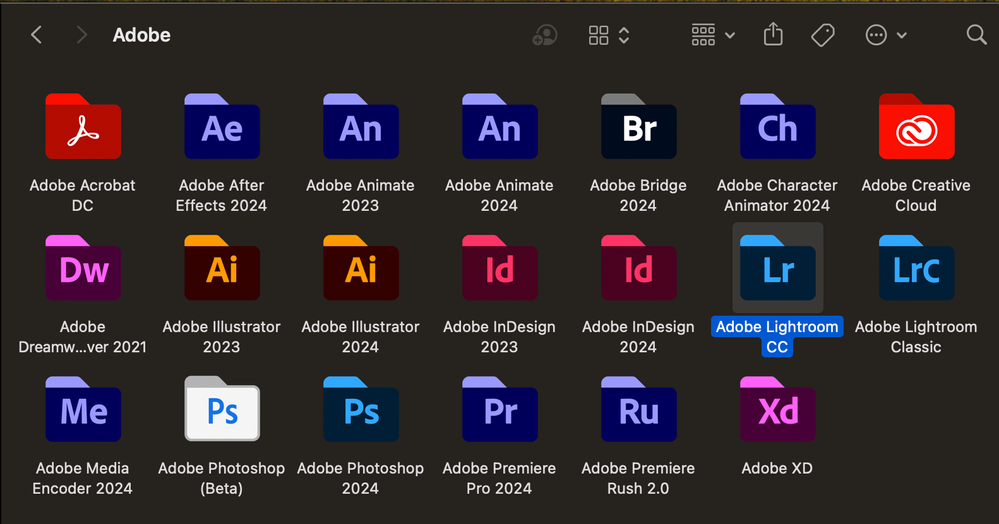The width and height of the screenshot is (999, 524).
Task: Select the Adobe Animate 2024 folder icon
Action: coord(500,126)
